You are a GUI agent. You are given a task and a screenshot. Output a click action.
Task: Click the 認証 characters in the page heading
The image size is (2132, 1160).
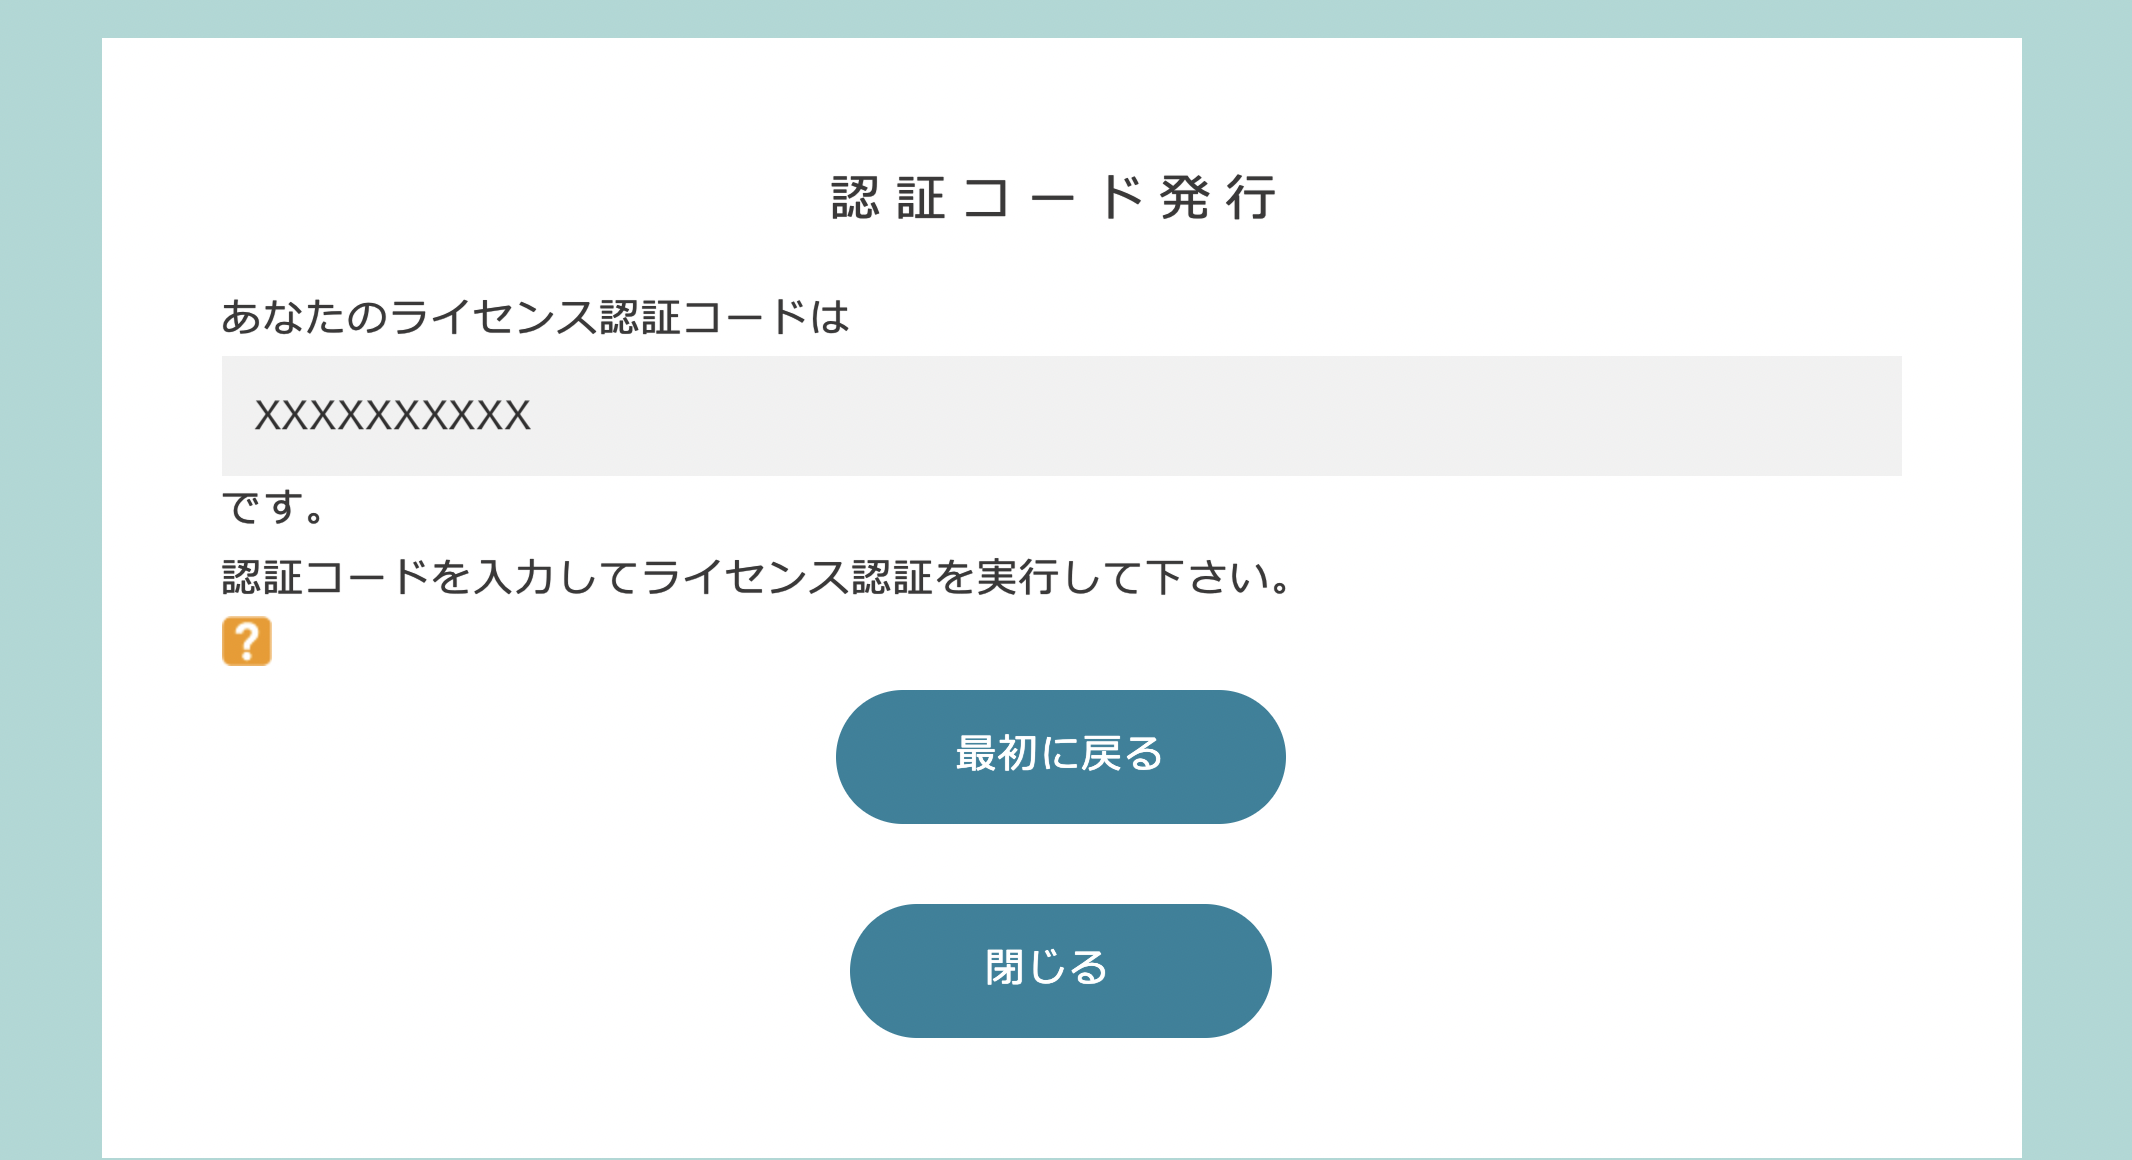(x=888, y=197)
